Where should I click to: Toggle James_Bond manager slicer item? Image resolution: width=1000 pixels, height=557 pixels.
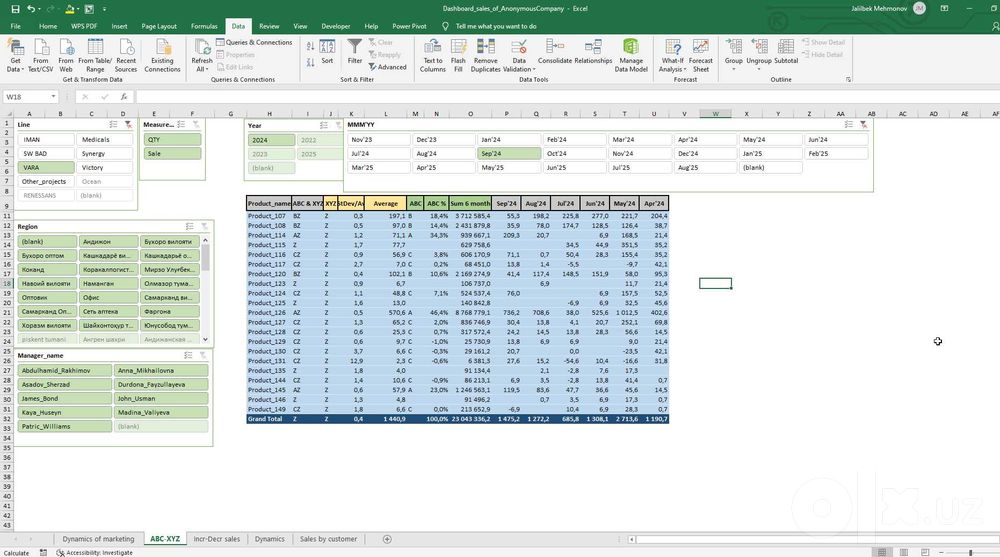pos(64,398)
